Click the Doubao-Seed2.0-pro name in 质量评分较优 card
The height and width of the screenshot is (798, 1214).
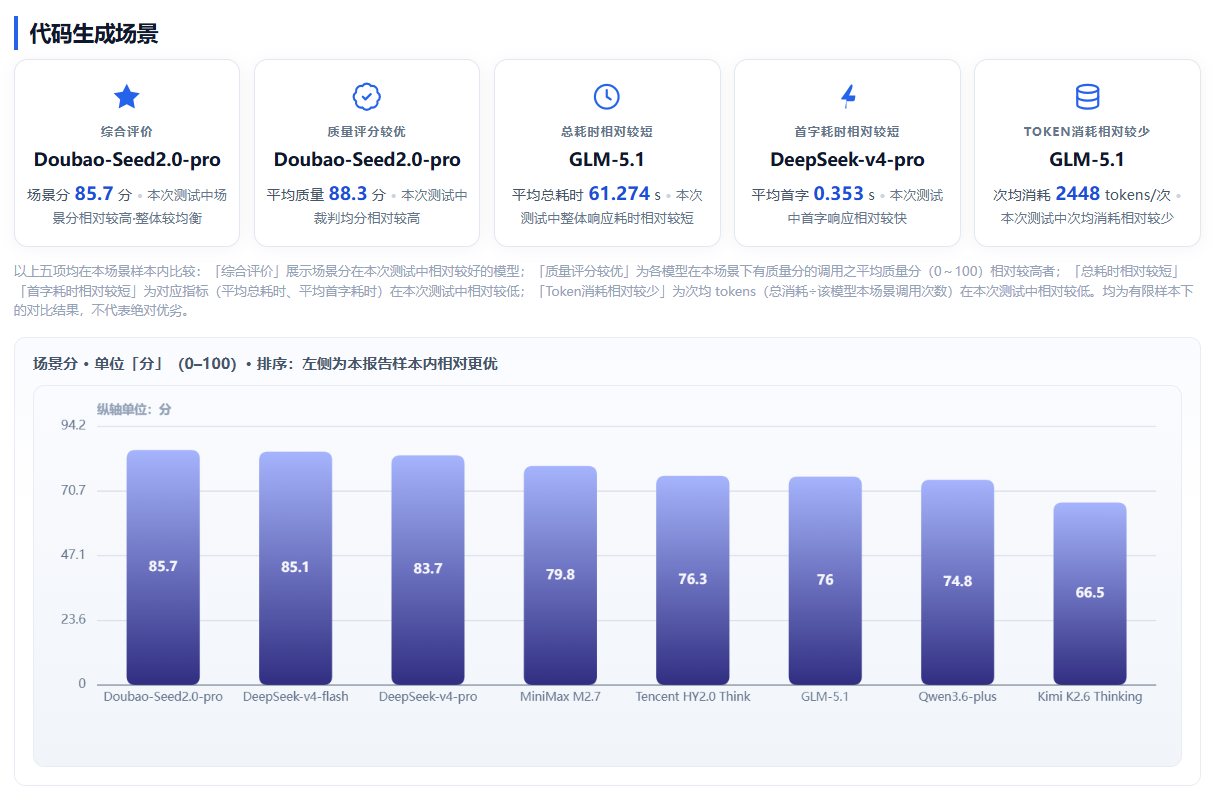(x=367, y=160)
